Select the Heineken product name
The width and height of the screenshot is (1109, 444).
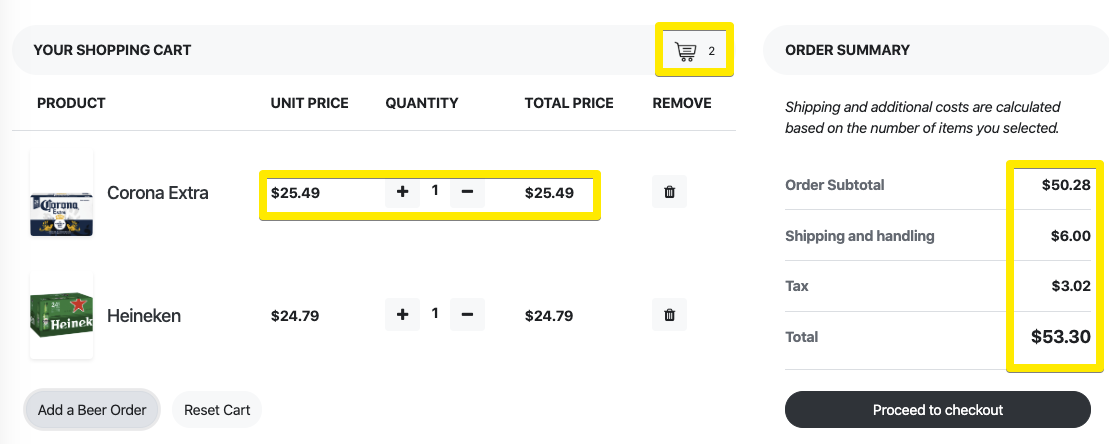144,316
